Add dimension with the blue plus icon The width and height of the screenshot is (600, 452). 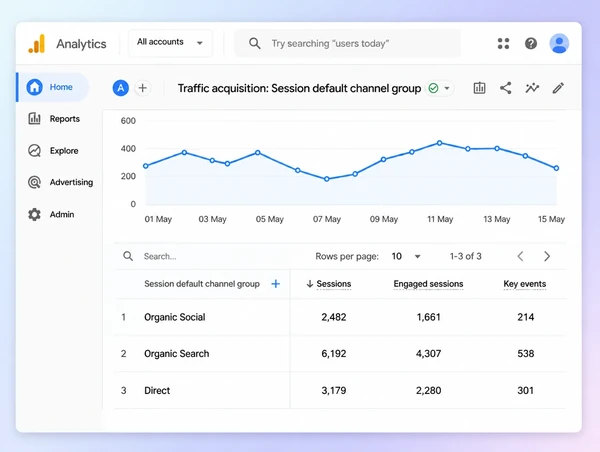click(x=276, y=284)
